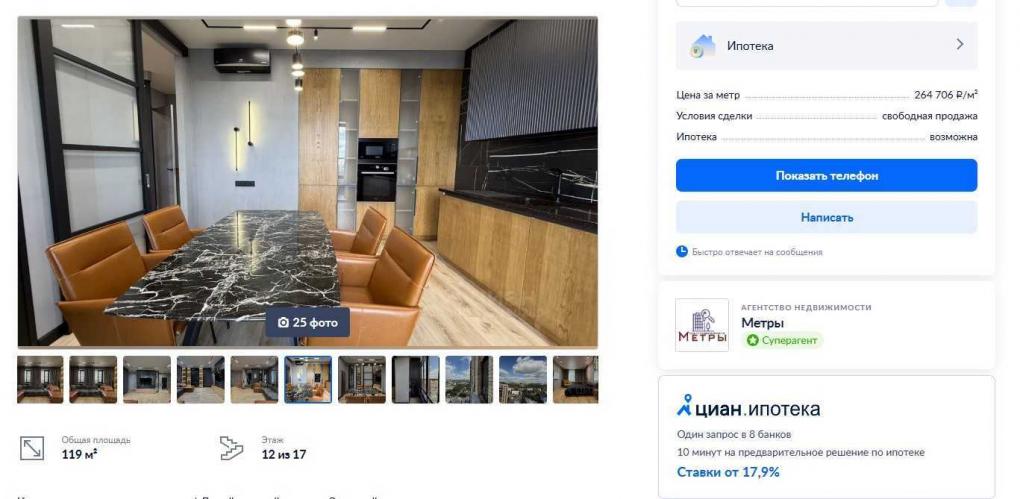Click the total area arrows icon

coord(32,449)
